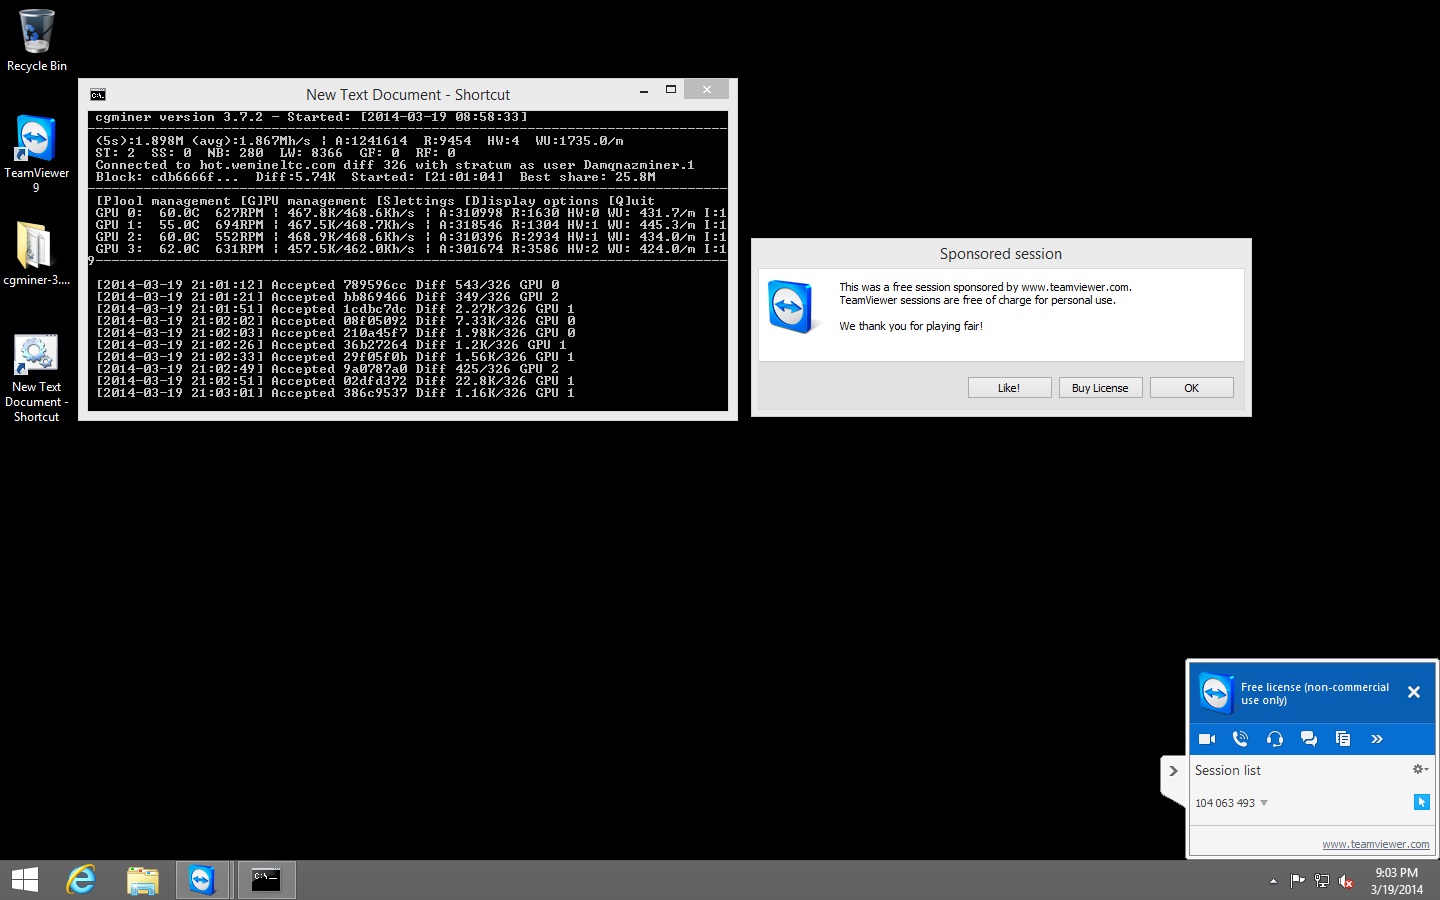Click the TeamViewer logo in the session panel

click(1216, 692)
